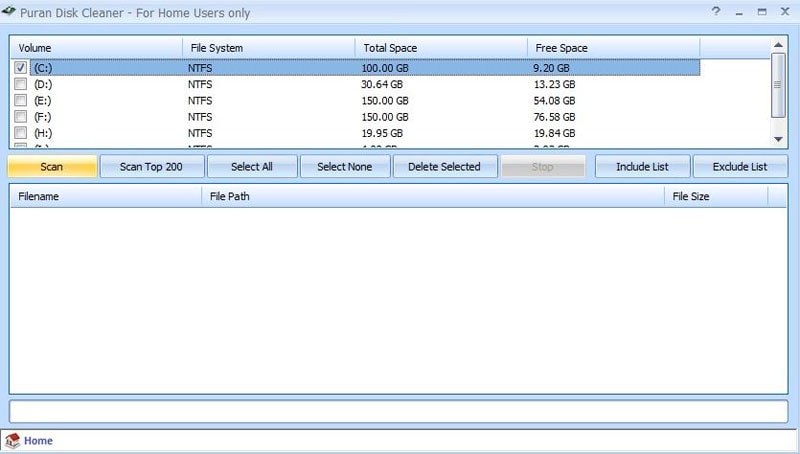
Task: Click the volume list scroll down arrow
Action: (x=778, y=139)
